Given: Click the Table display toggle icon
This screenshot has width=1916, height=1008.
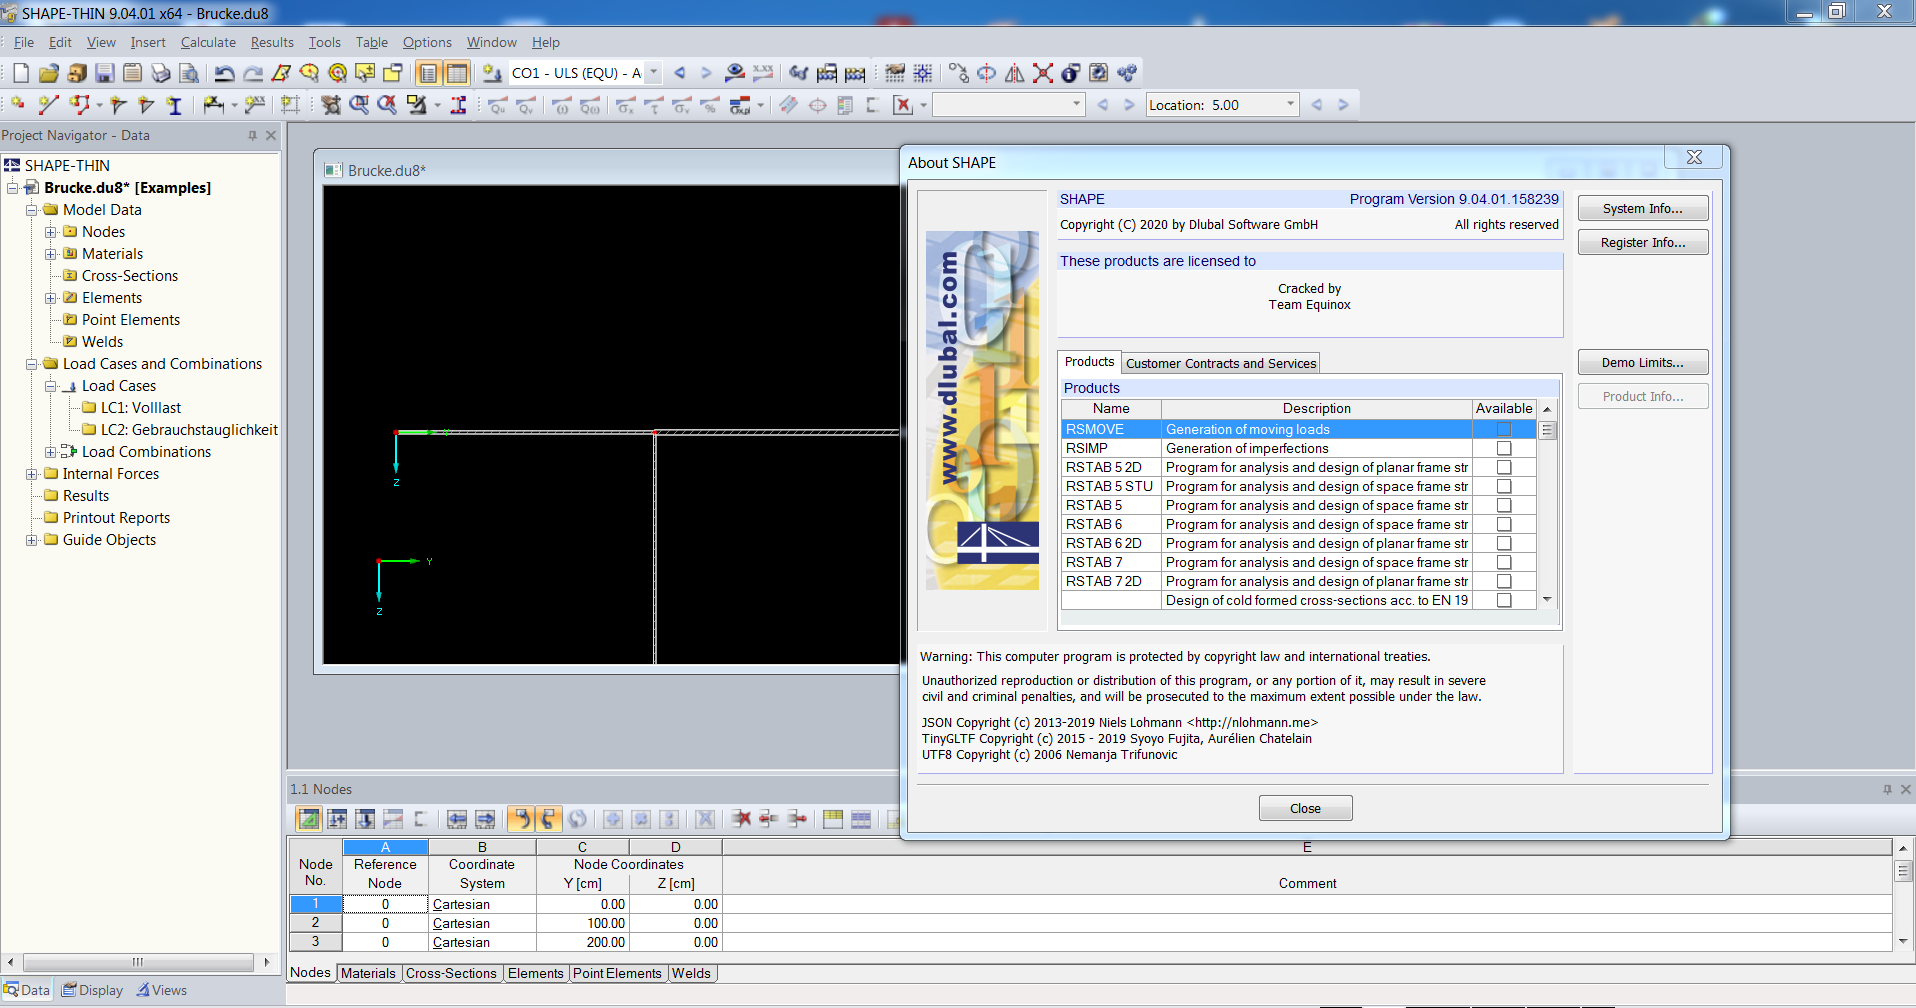Looking at the screenshot, I should (457, 73).
